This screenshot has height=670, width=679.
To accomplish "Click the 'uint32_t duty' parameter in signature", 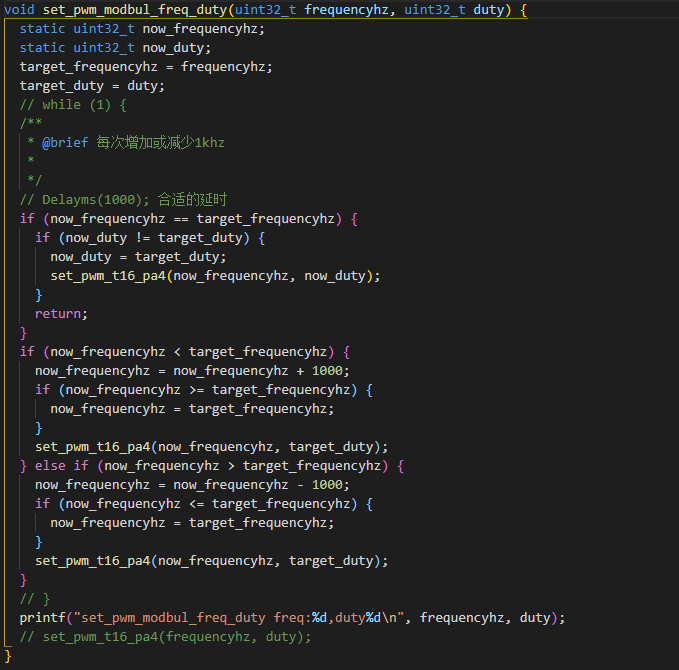I will point(454,10).
